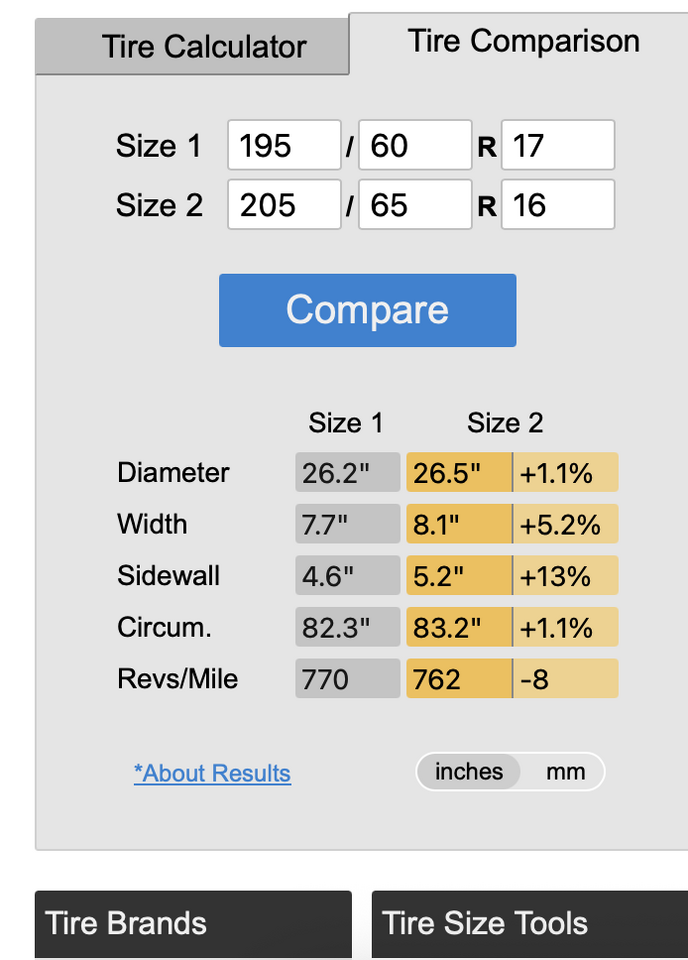The width and height of the screenshot is (688, 960).
Task: Click the Size 2 aspect ratio field showing 65
Action: point(415,205)
